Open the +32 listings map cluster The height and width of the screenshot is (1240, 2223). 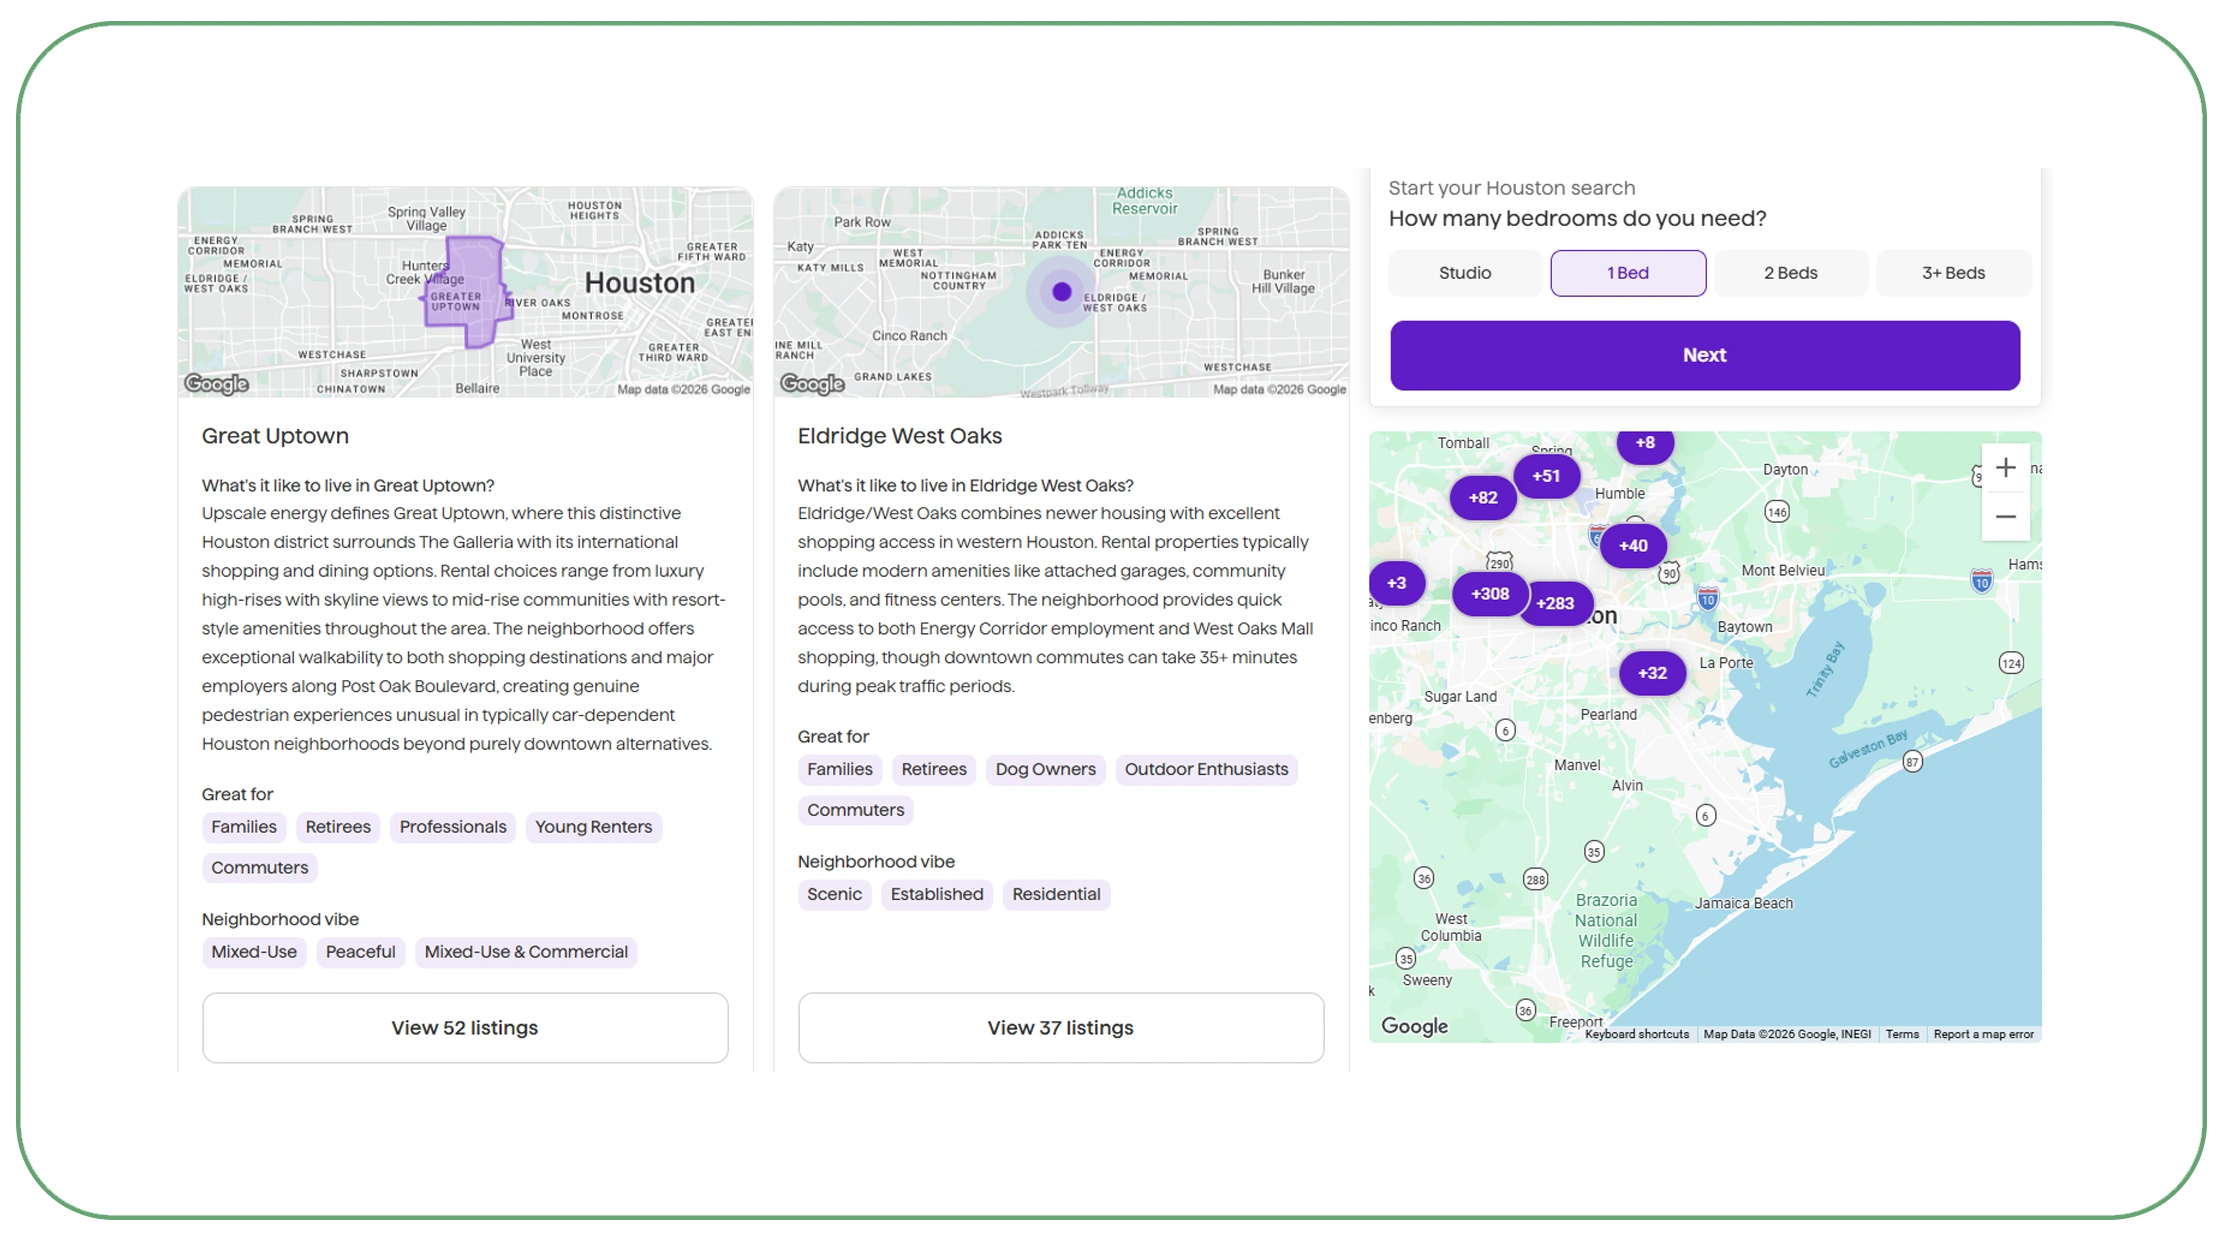(1652, 673)
